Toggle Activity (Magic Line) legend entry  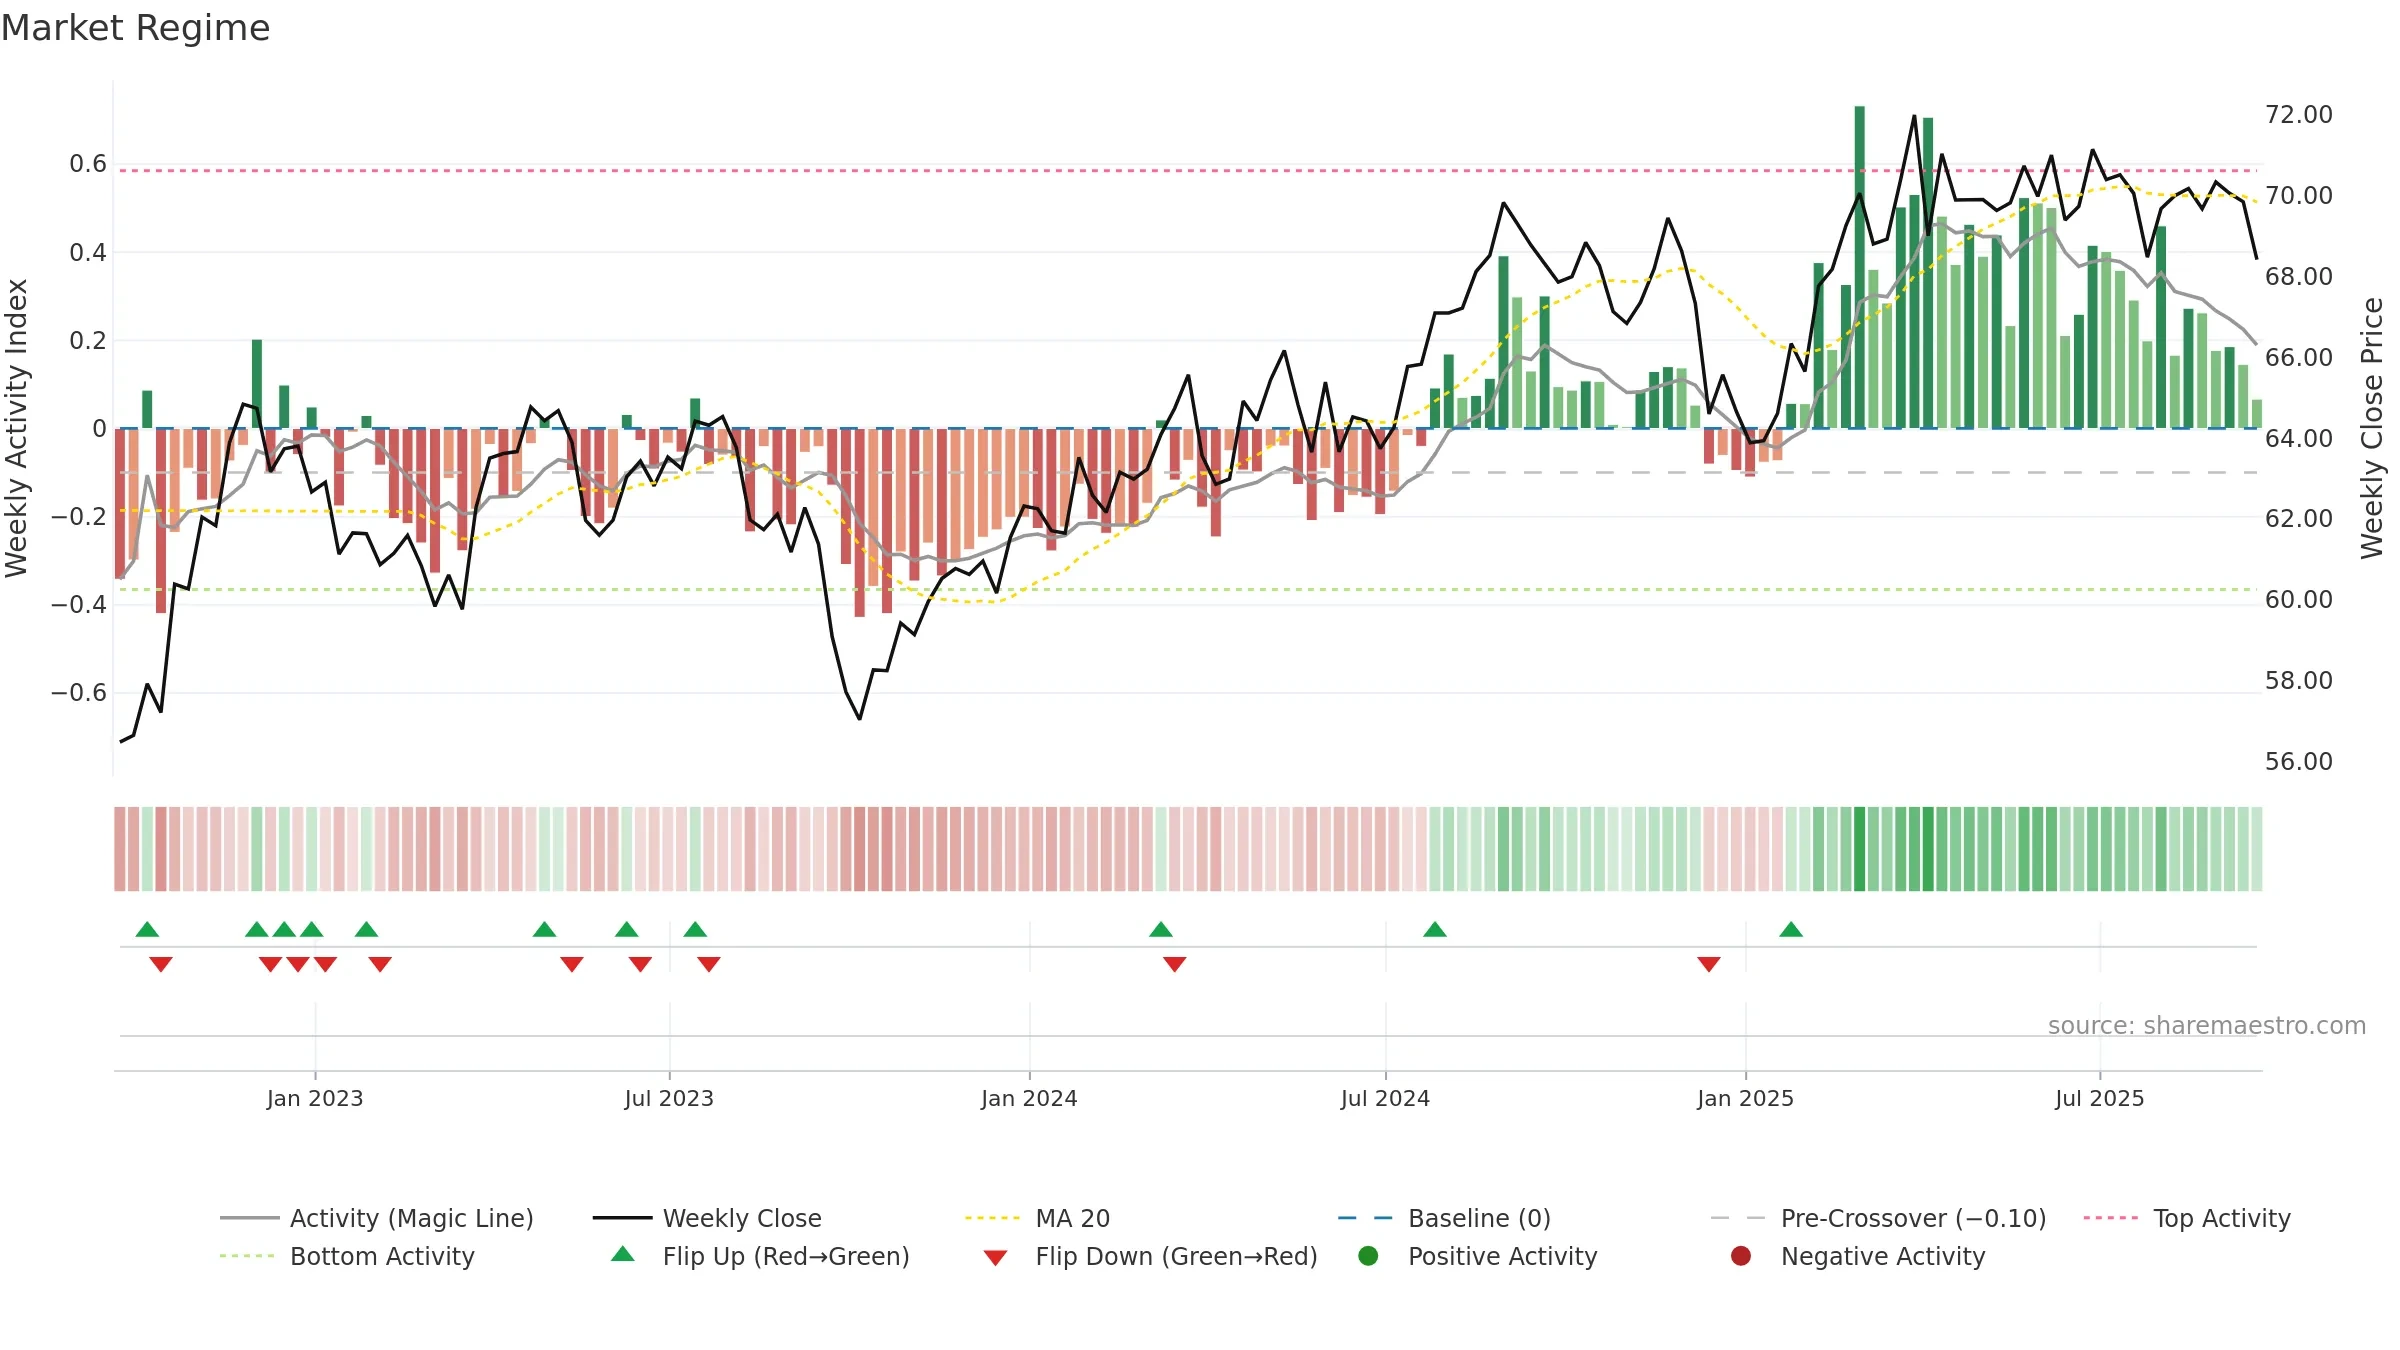(x=377, y=1218)
